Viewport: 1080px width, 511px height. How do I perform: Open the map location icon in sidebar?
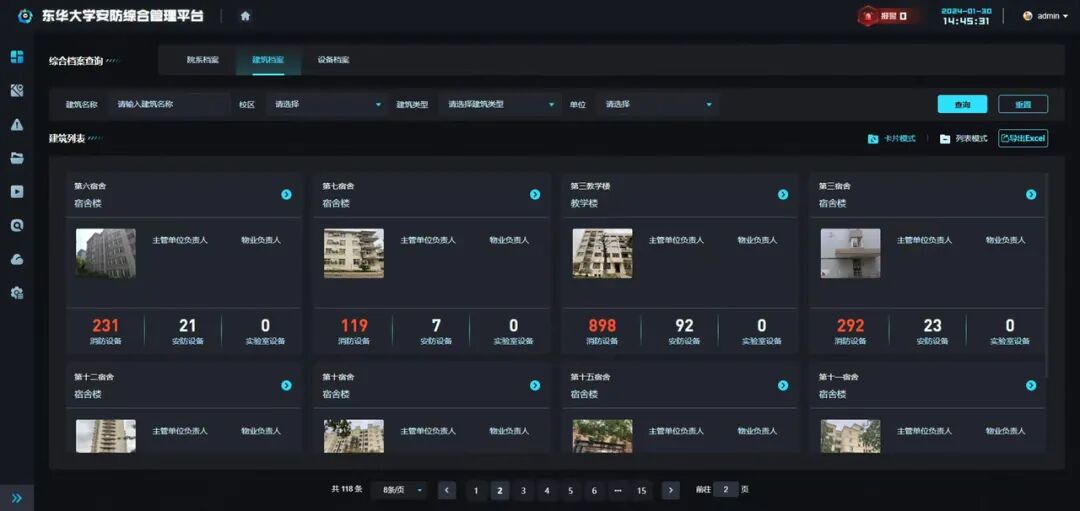17,90
